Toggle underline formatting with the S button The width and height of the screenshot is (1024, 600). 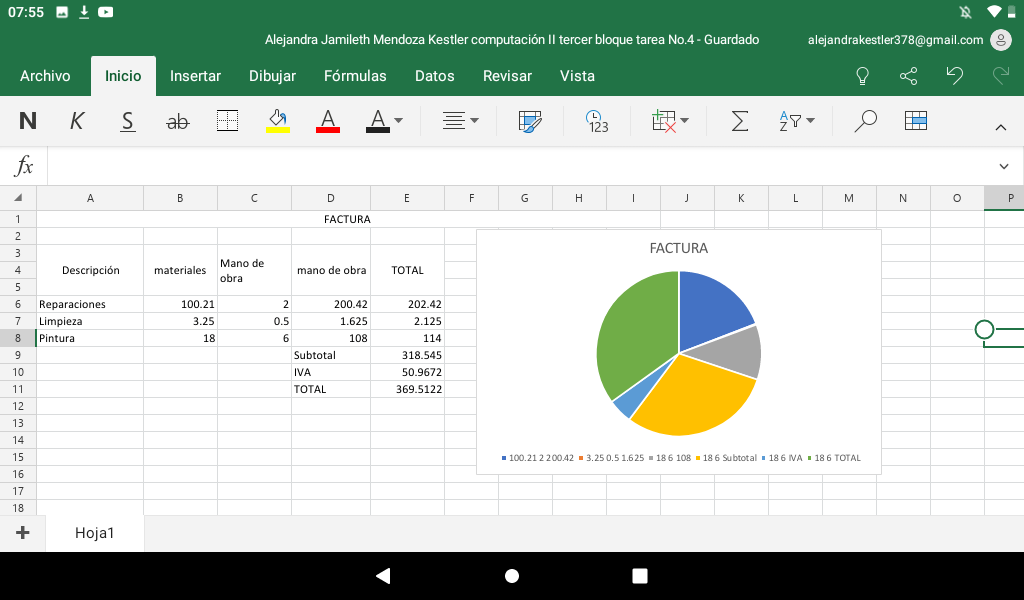[x=127, y=121]
